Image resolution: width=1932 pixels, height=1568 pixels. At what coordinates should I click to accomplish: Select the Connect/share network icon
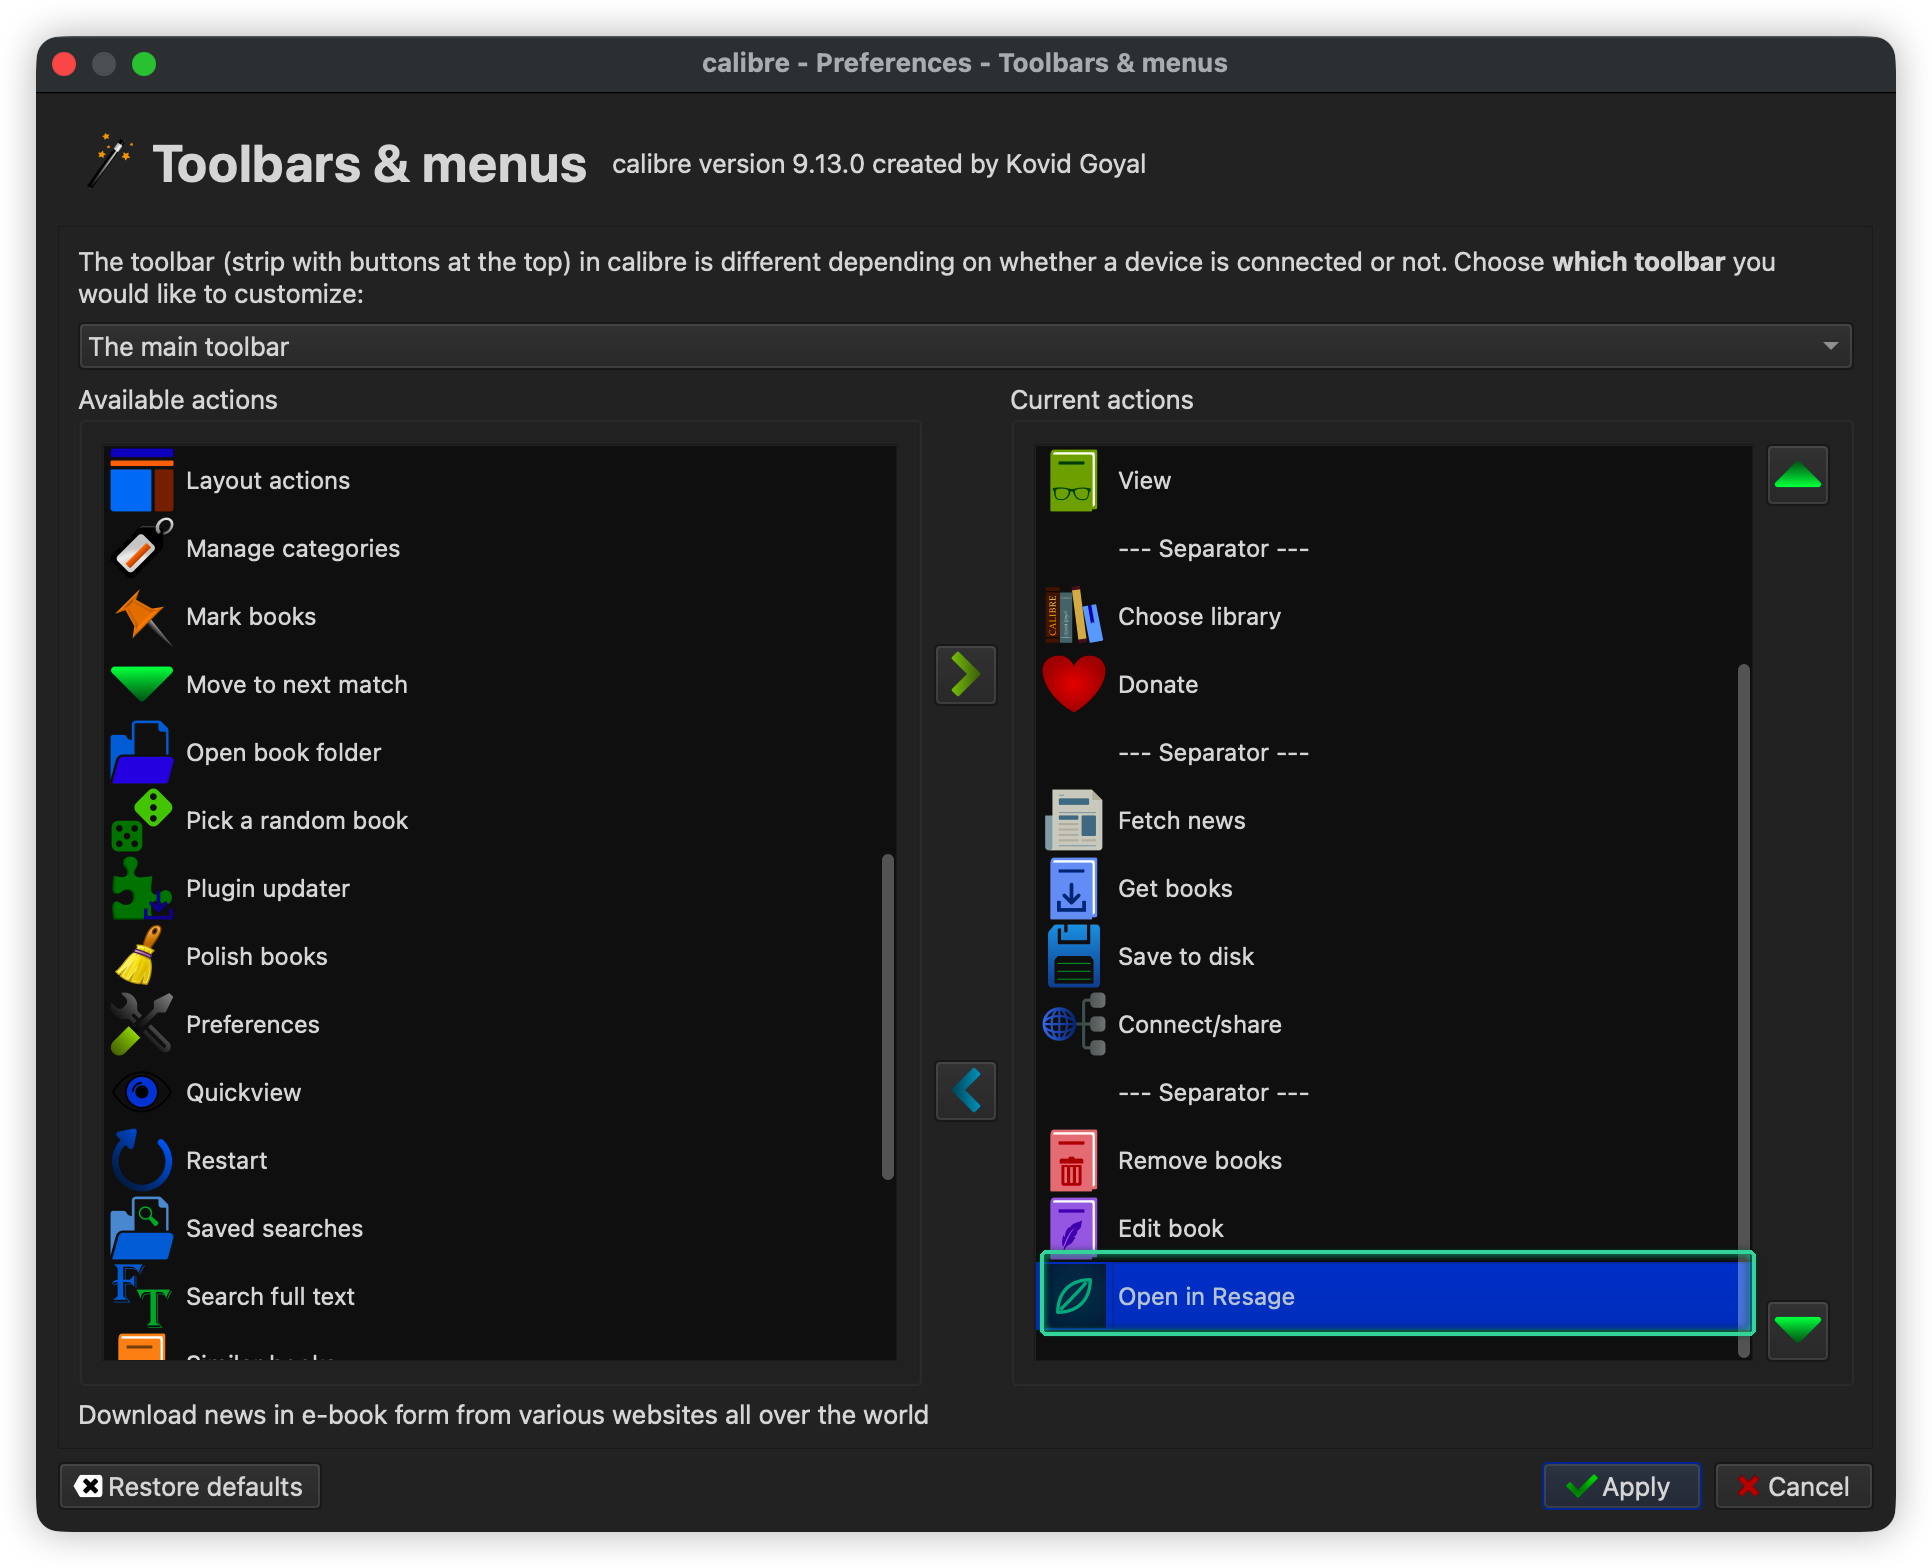point(1073,1025)
